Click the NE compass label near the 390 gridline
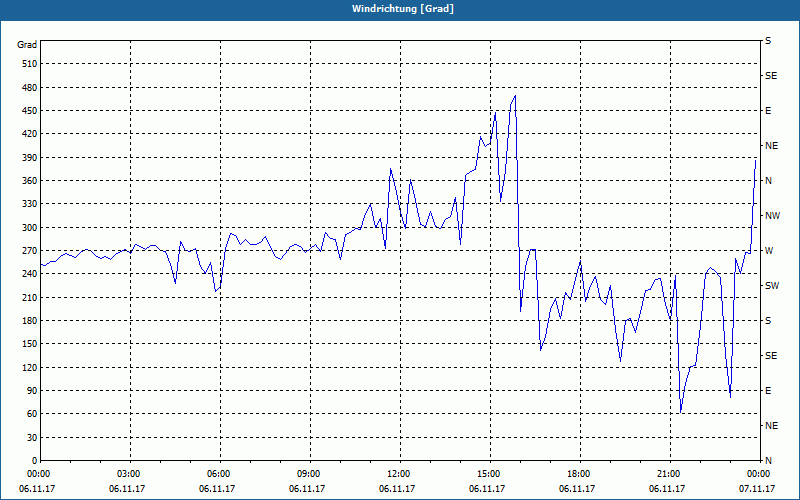Viewport: 800px width, 500px height. coord(772,146)
